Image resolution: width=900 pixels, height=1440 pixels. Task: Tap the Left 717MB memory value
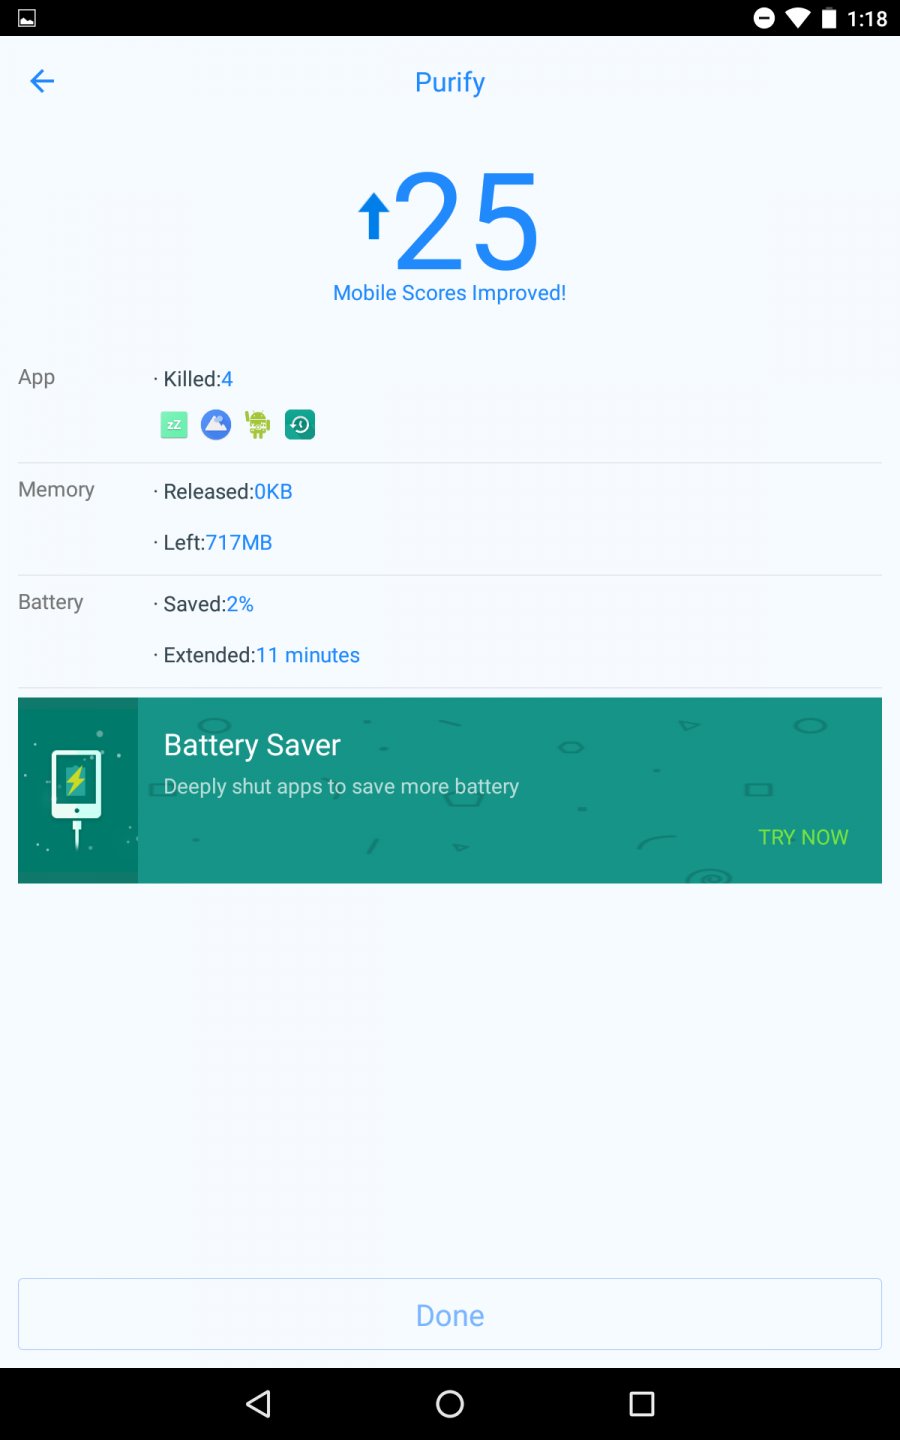(x=239, y=542)
